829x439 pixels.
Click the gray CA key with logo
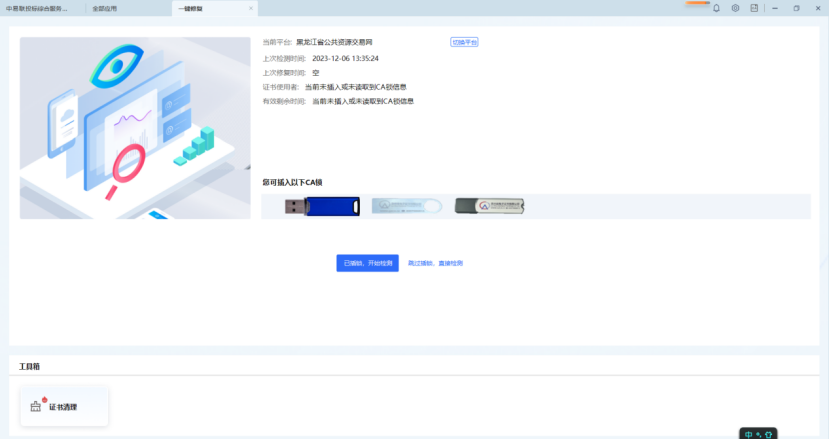(489, 206)
